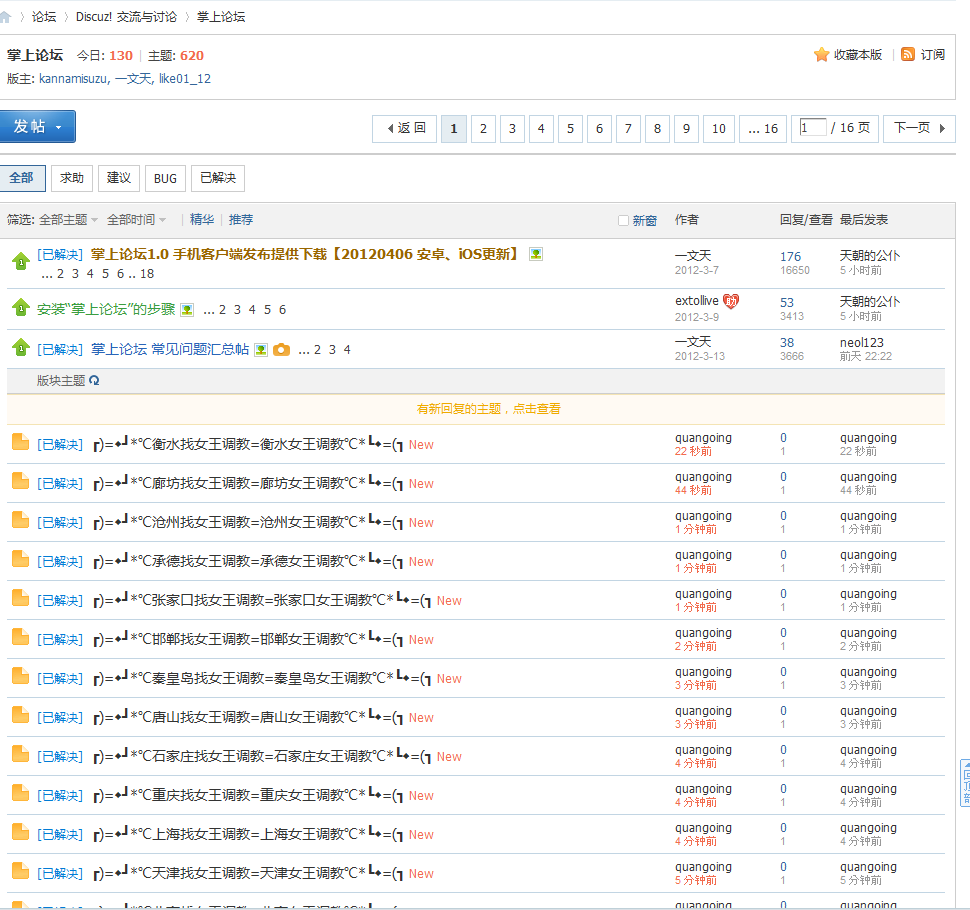Click the star icon beside 收藏本版
Image resolution: width=970 pixels, height=910 pixels.
point(822,54)
